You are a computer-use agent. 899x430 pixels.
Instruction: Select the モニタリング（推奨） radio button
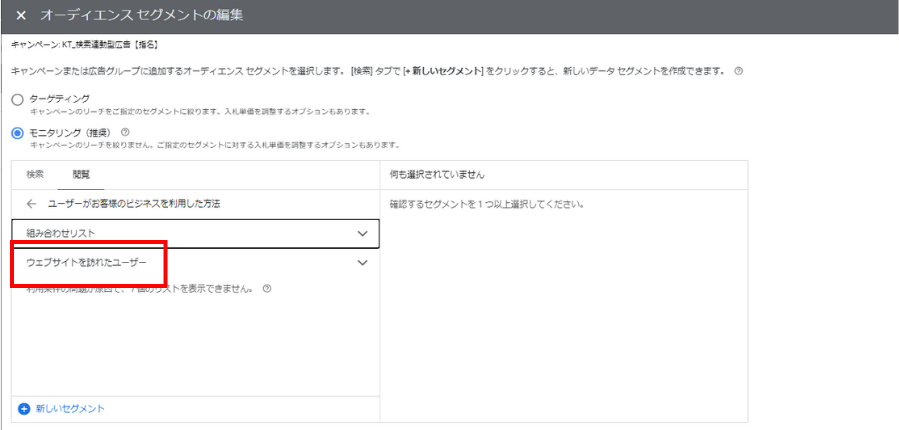coord(16,132)
